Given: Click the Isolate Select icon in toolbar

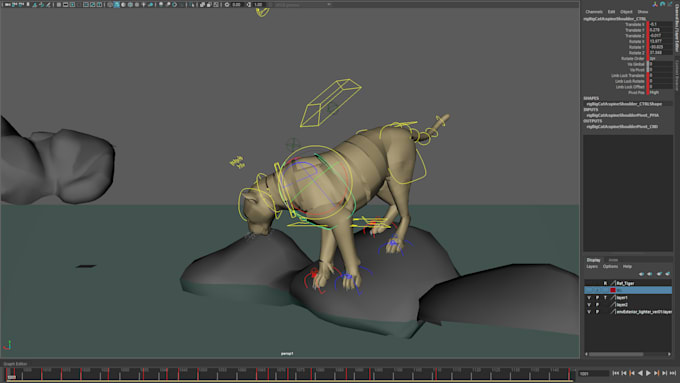Looking at the screenshot, I should click(x=191, y=4).
